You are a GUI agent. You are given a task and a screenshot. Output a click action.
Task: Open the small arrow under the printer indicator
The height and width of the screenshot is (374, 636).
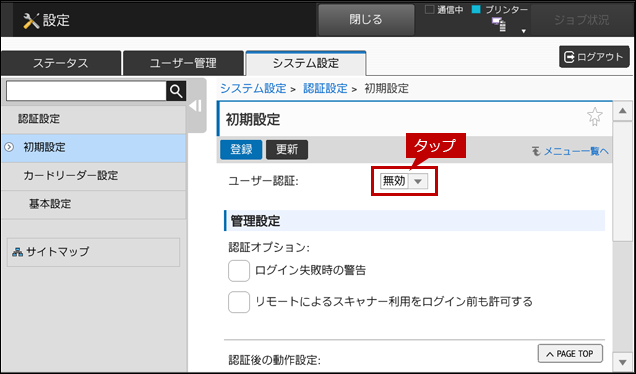(524, 31)
